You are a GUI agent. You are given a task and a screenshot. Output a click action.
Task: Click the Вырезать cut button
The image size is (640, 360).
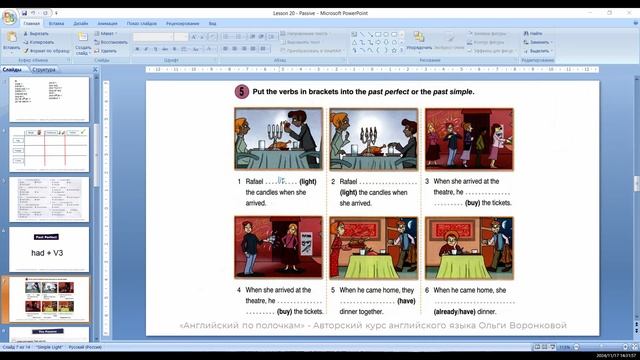[x=36, y=34]
